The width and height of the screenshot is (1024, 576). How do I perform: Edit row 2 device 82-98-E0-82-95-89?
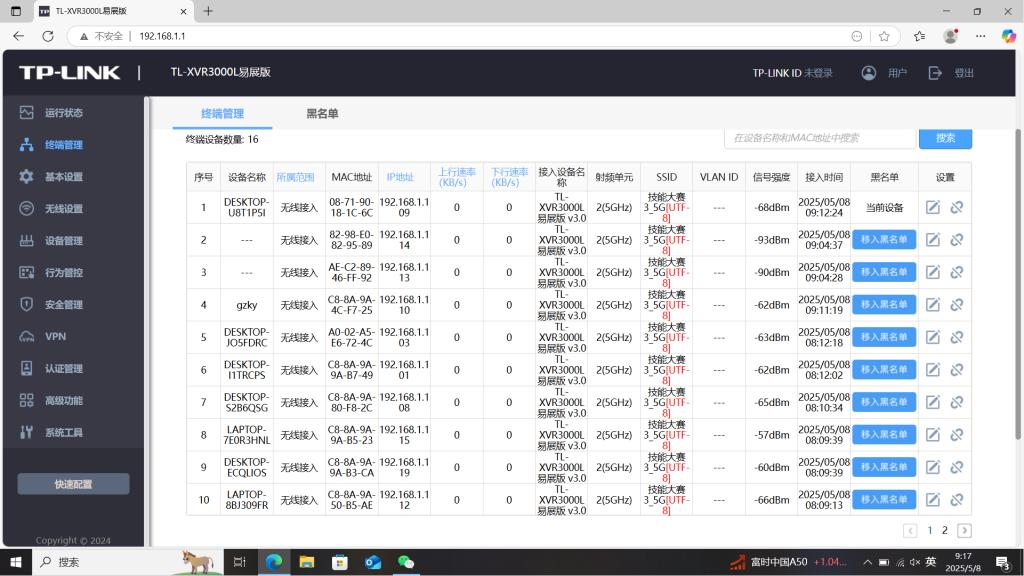pyautogui.click(x=933, y=240)
